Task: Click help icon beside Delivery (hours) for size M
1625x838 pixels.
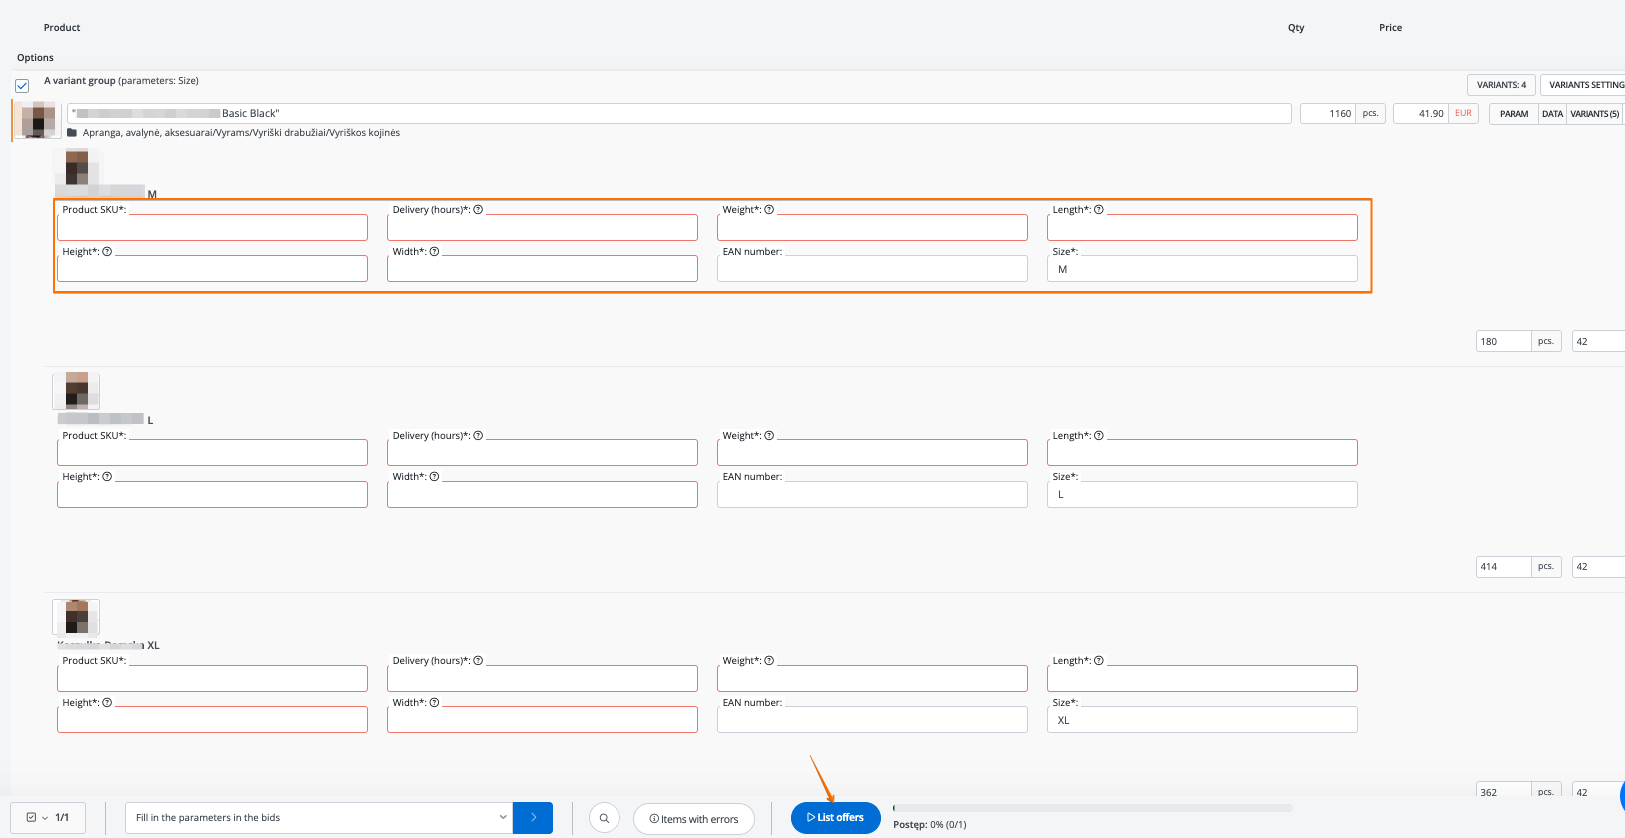Action: 478,210
